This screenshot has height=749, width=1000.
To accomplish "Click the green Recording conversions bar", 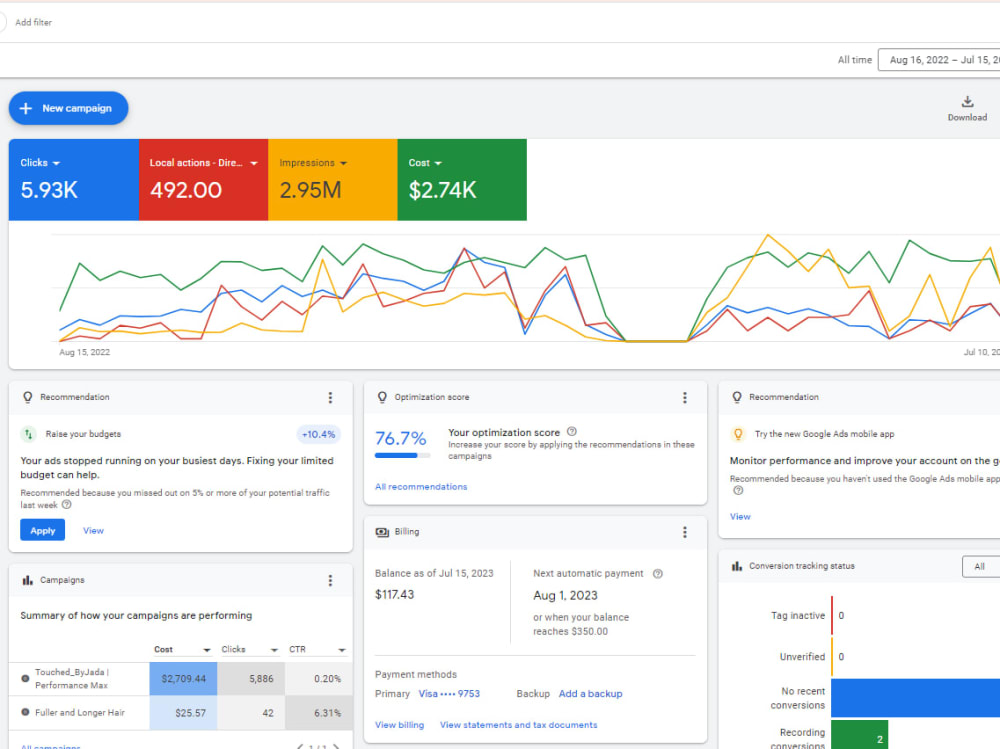I will (860, 735).
